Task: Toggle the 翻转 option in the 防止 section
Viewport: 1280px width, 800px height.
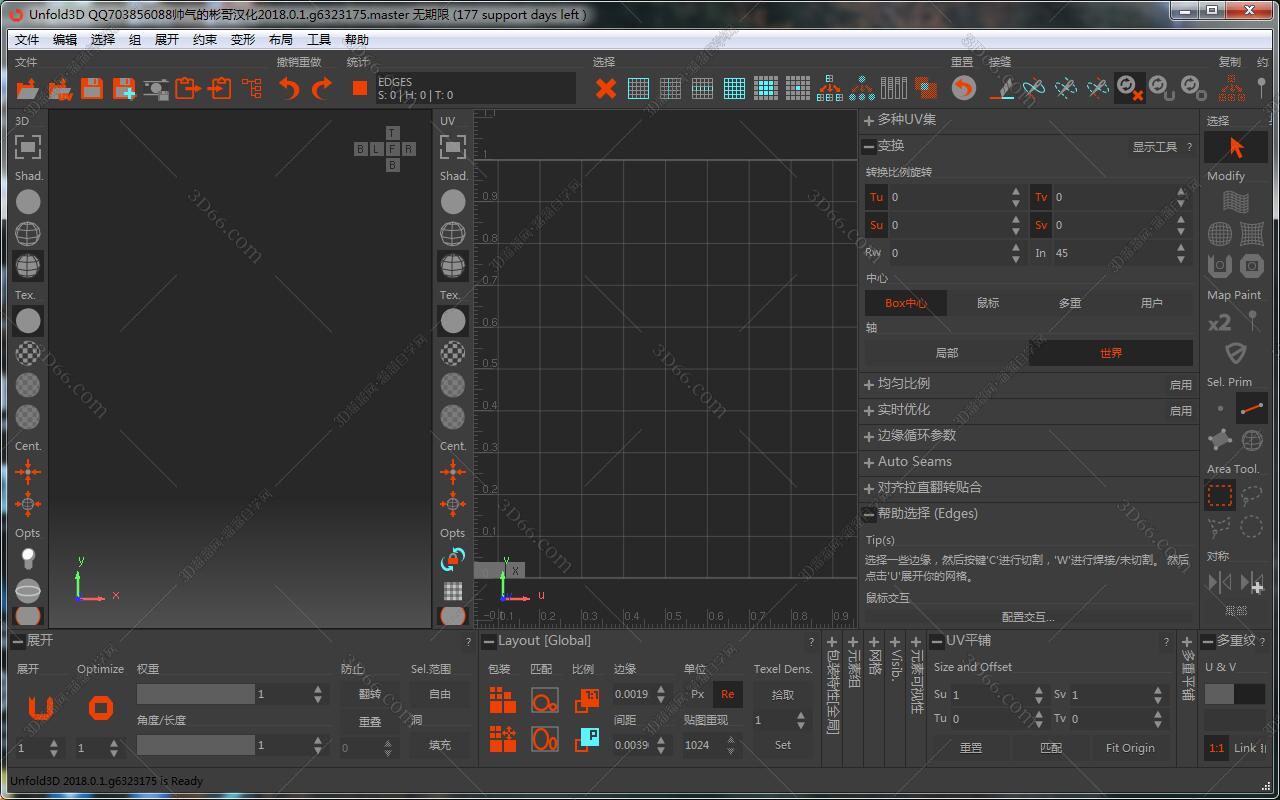Action: pos(371,694)
